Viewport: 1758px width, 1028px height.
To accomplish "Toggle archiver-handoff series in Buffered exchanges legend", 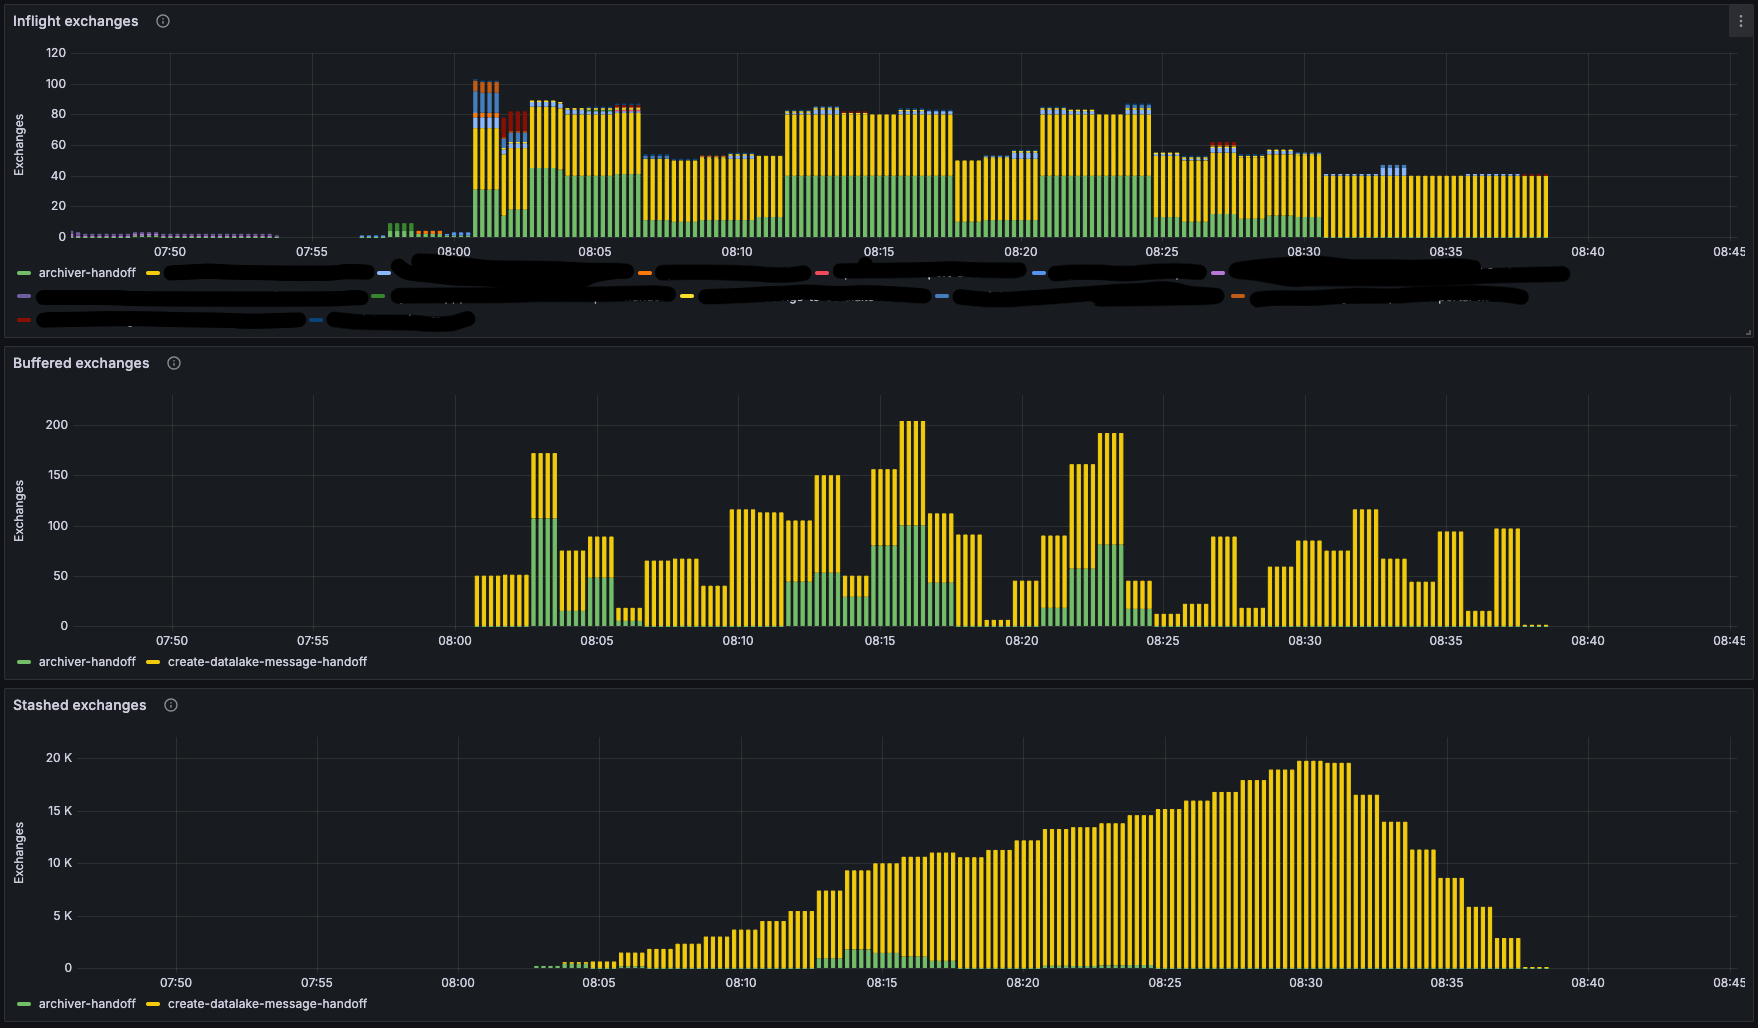I will tap(87, 662).
